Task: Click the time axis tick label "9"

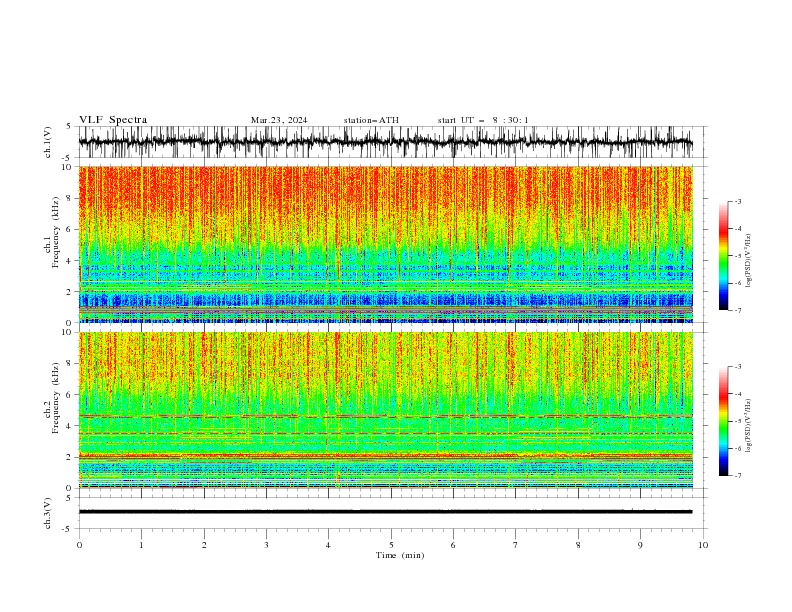Action: click(x=640, y=545)
